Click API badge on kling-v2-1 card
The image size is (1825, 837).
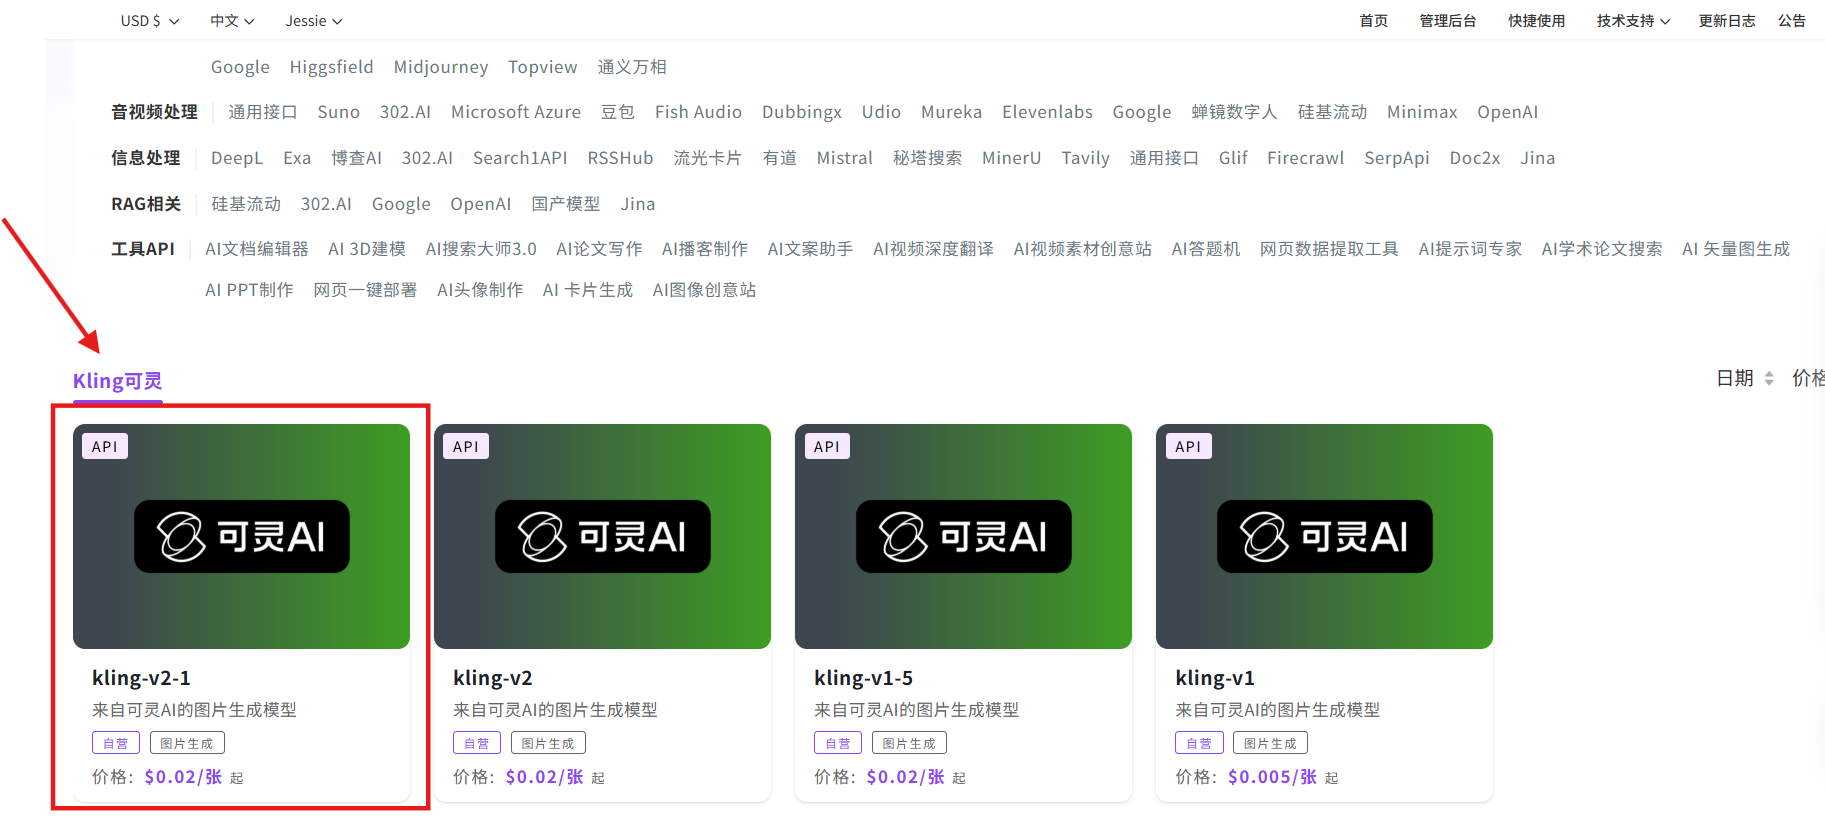pyautogui.click(x=105, y=446)
